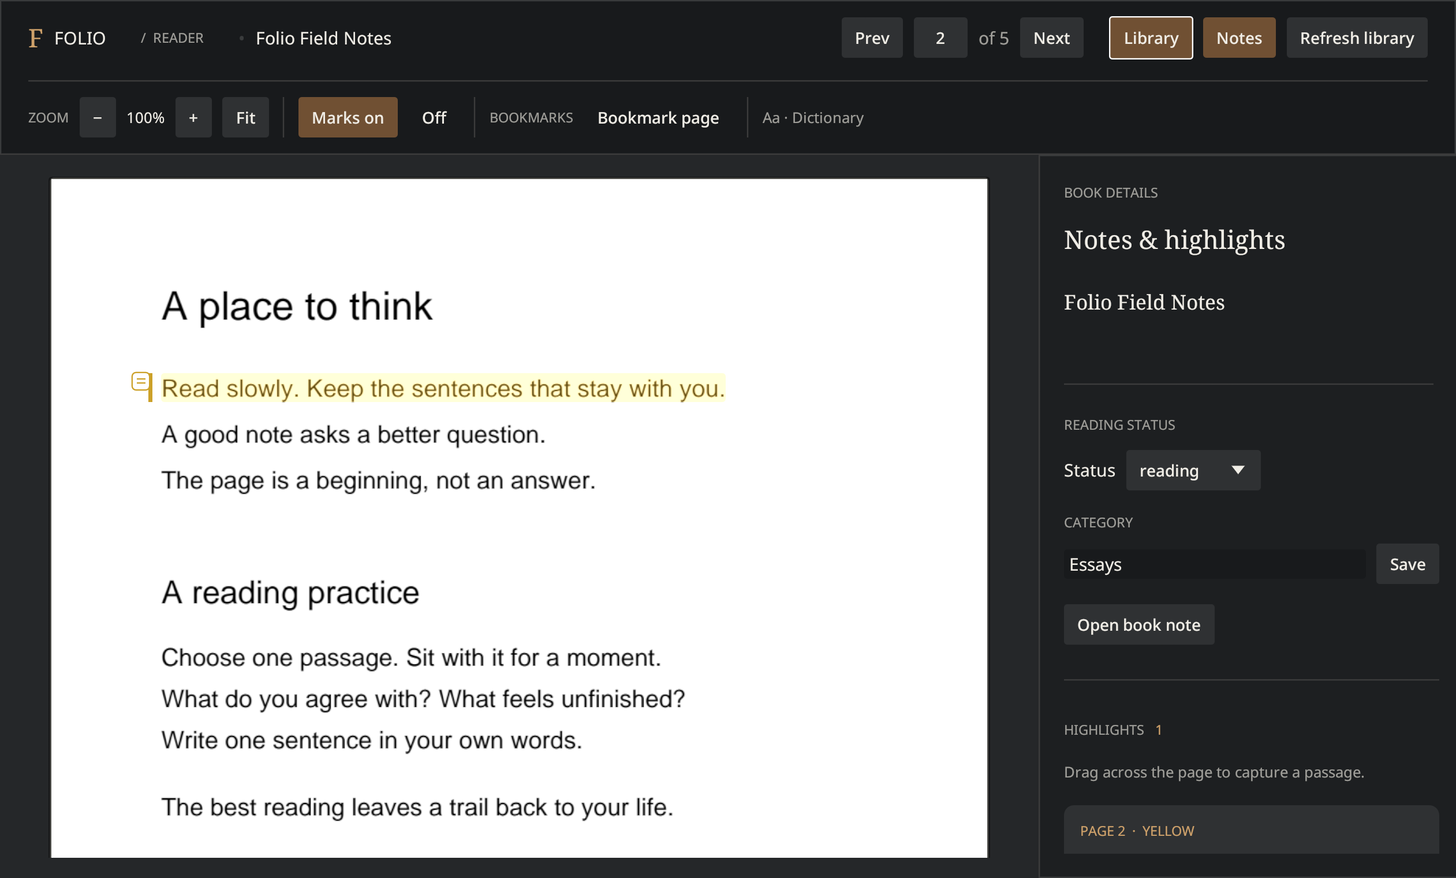Zoom out with the minus button
Viewport: 1456px width, 878px height.
click(97, 118)
